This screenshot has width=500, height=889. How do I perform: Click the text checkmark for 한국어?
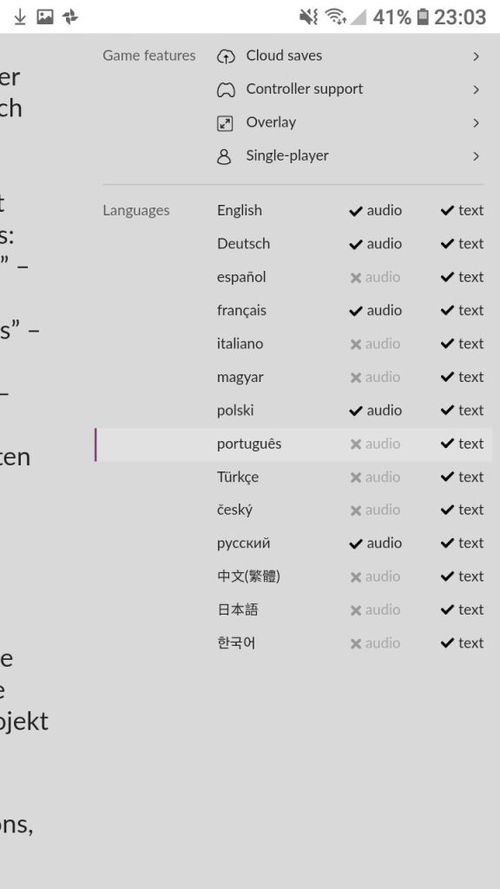click(x=447, y=644)
